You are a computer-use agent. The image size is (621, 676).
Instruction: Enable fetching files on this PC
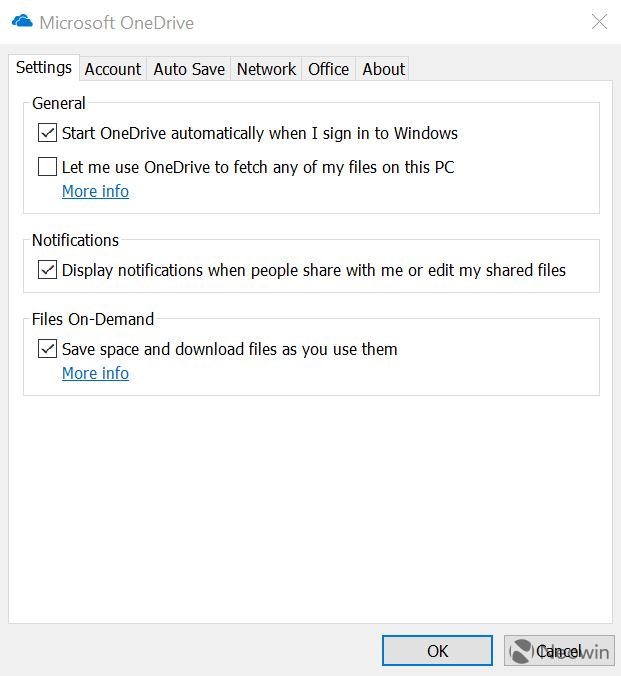pos(47,167)
